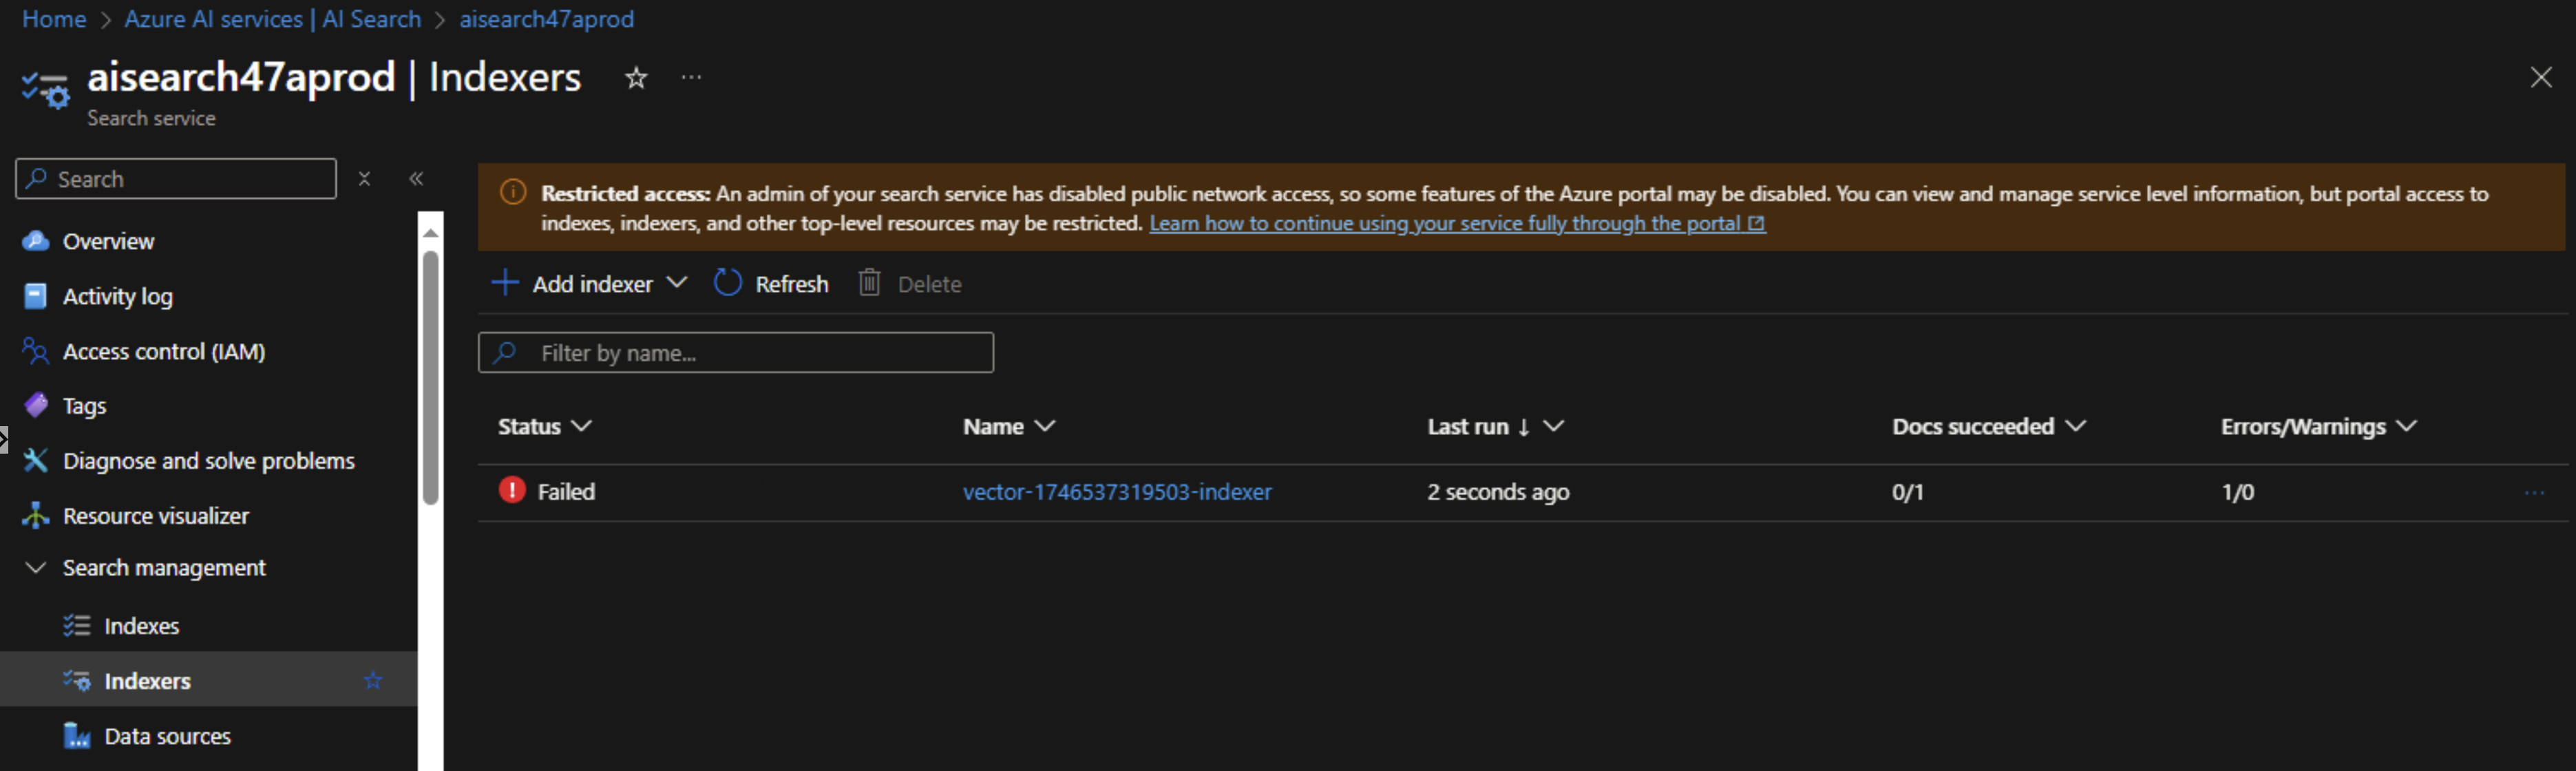Click the sidebar Search input field

[176, 179]
